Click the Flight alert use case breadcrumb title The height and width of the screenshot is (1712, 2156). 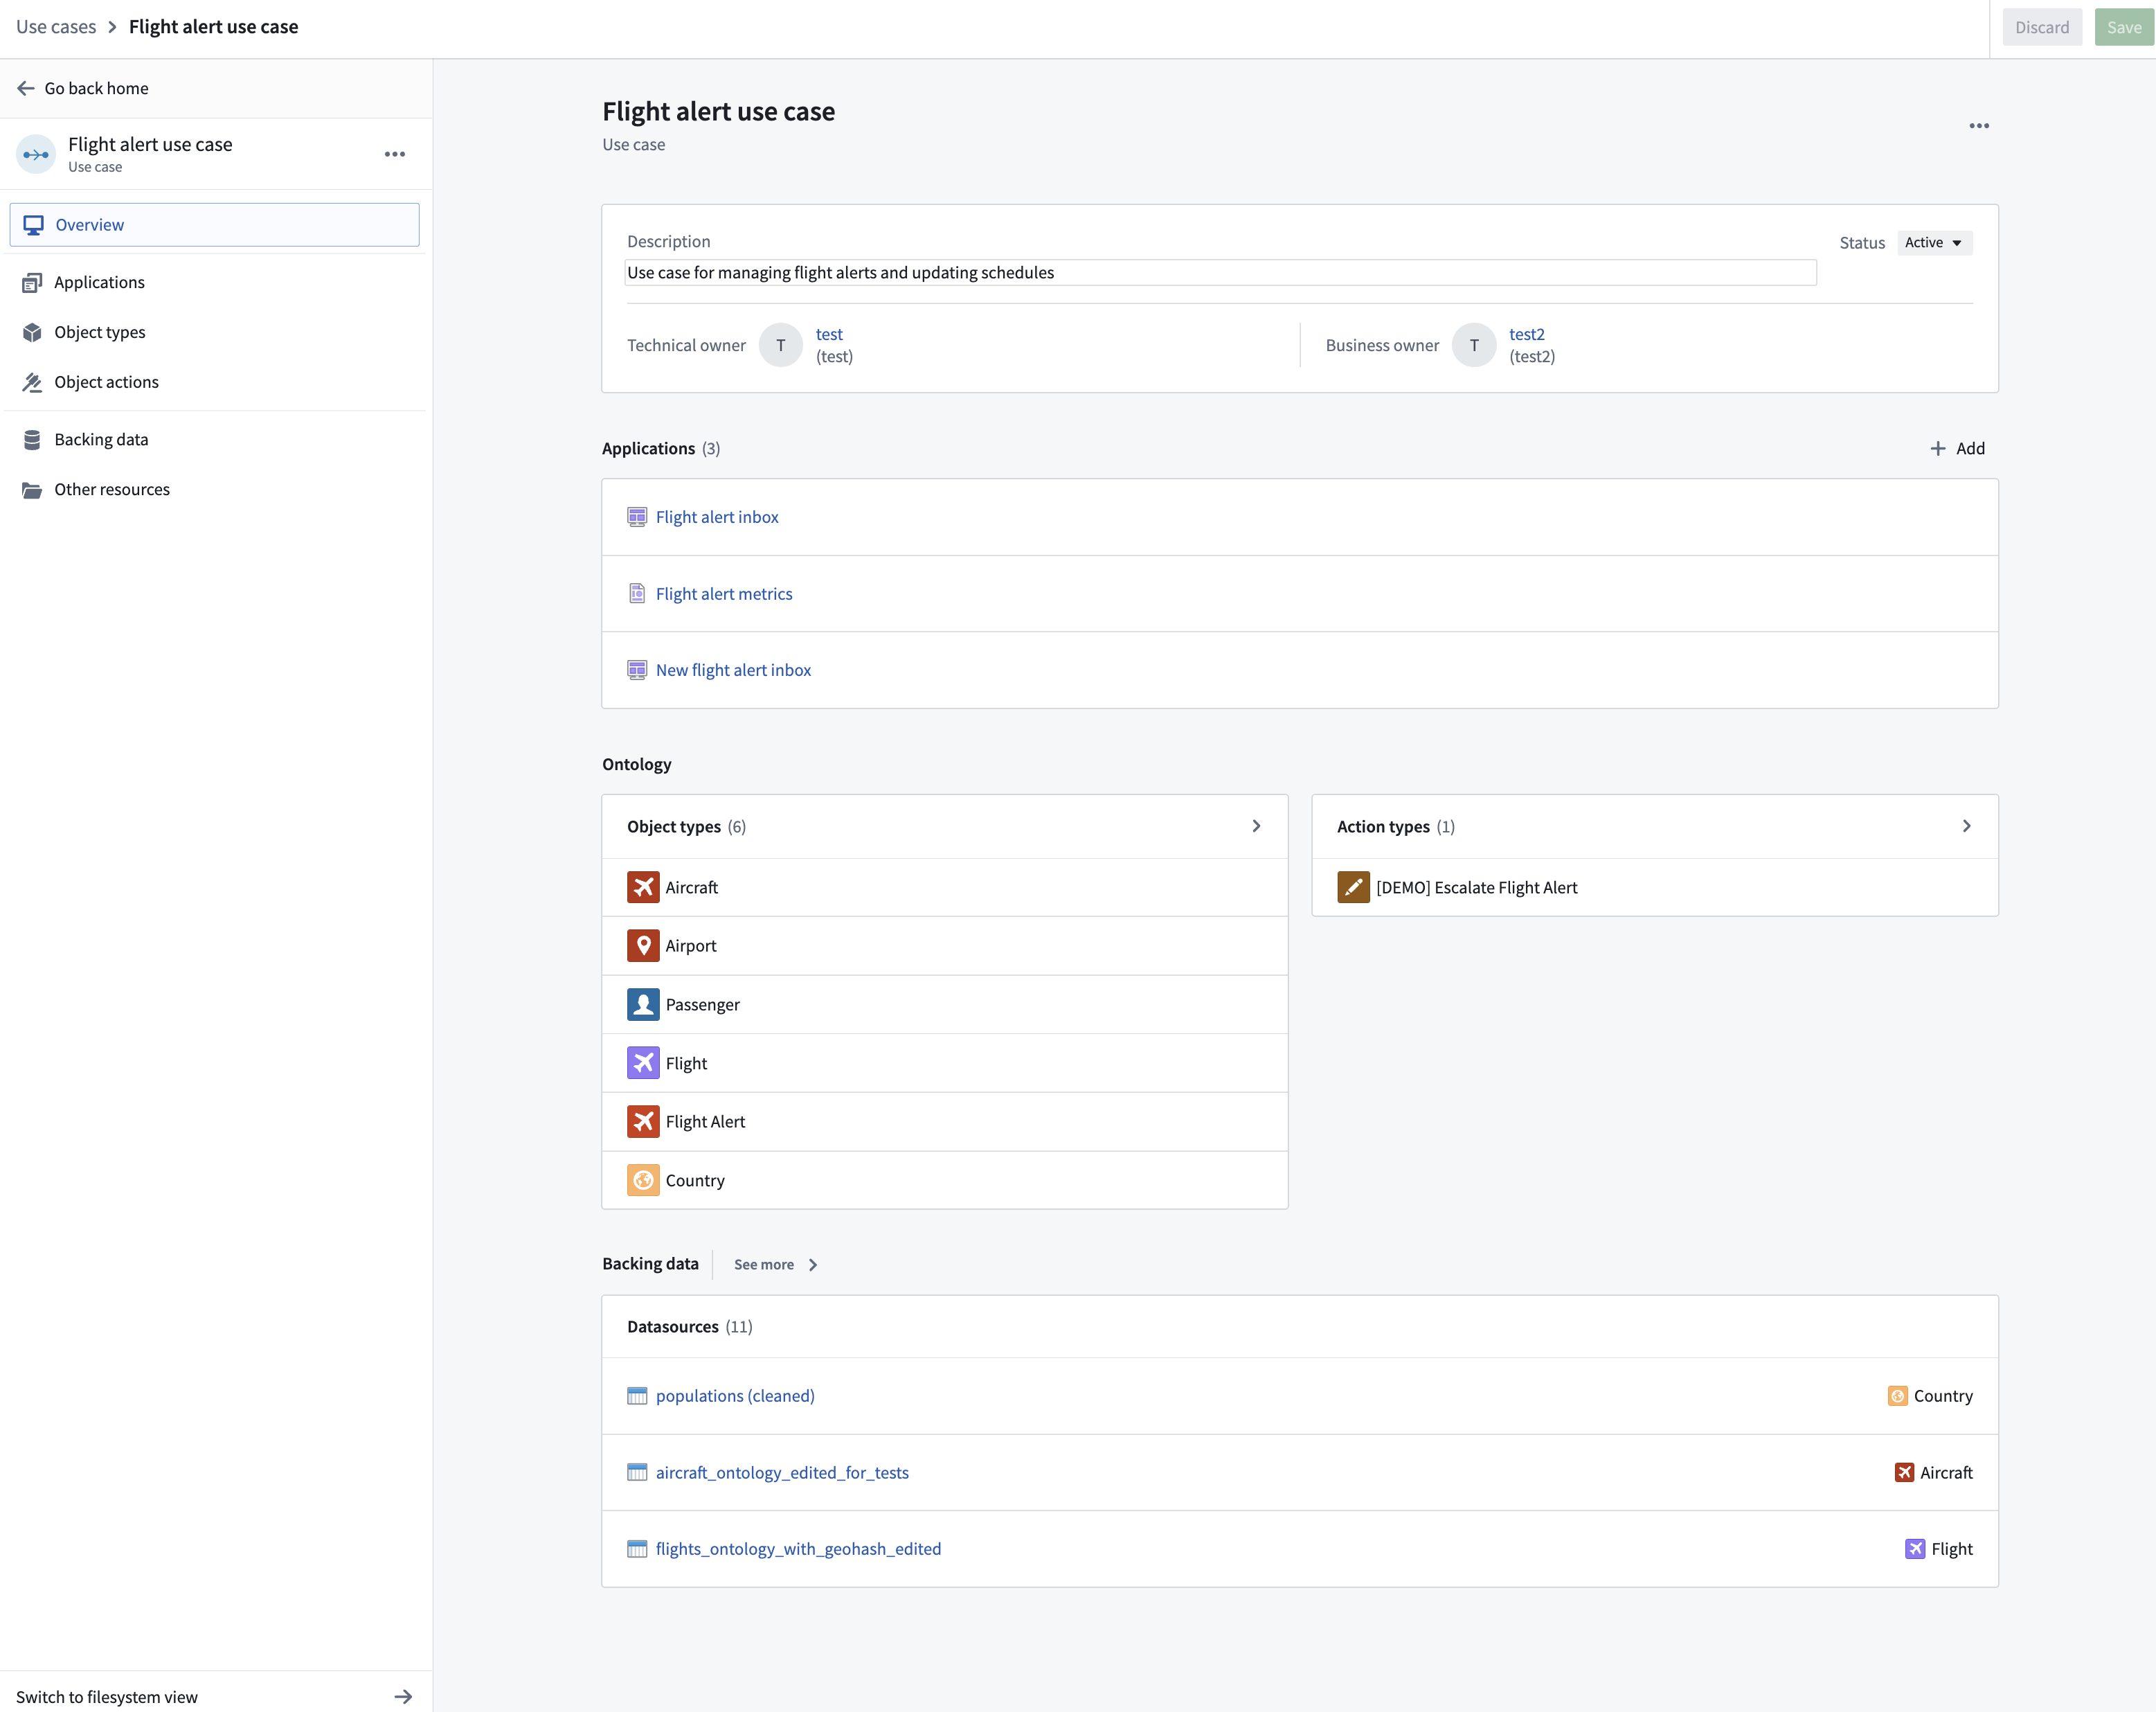point(213,27)
